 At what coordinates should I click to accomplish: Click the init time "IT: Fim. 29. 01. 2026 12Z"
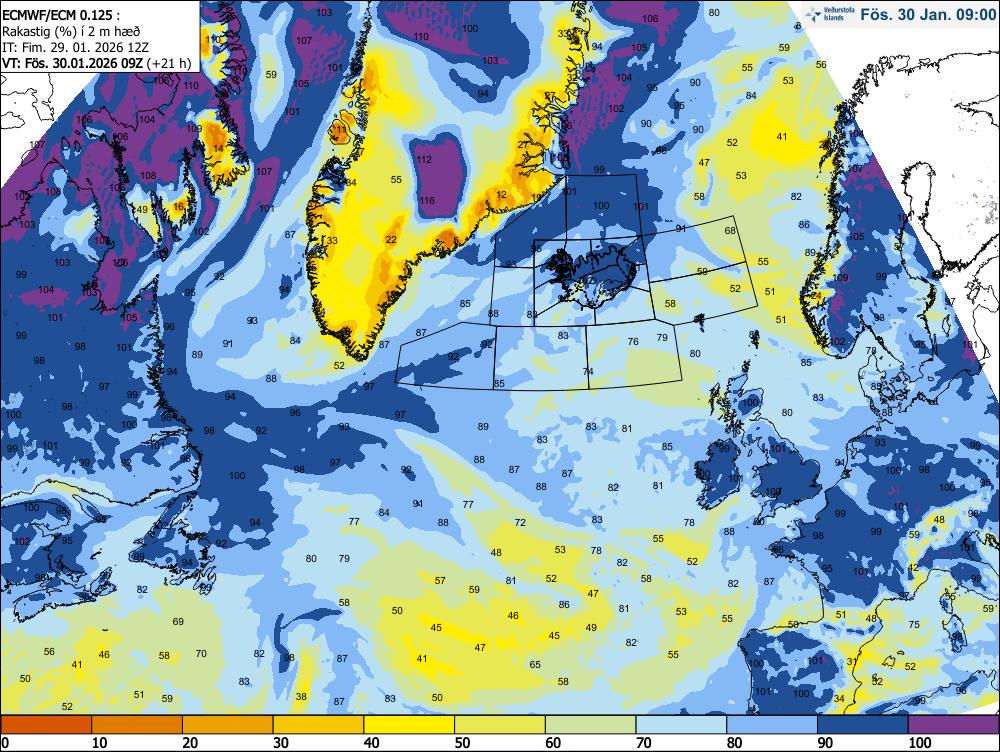pos(77,47)
